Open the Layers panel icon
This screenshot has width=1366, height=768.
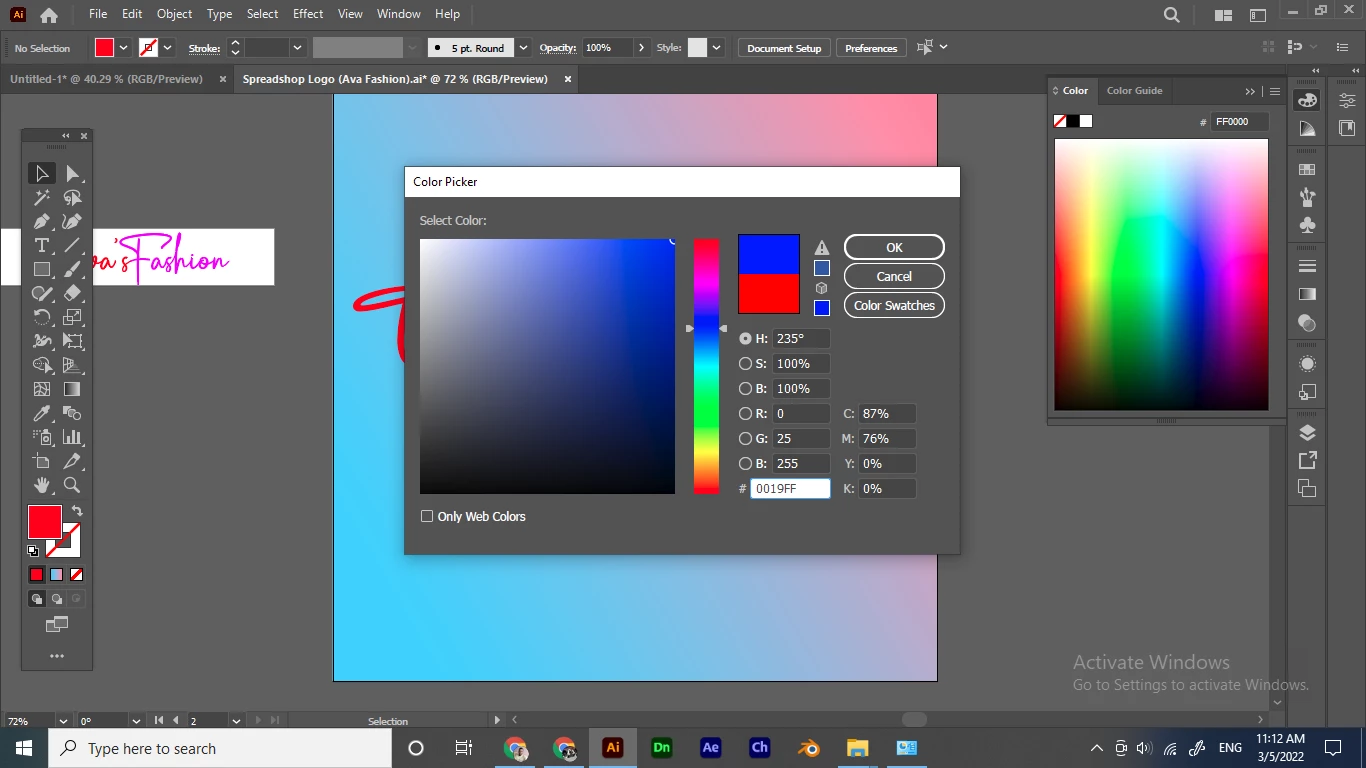tap(1307, 433)
